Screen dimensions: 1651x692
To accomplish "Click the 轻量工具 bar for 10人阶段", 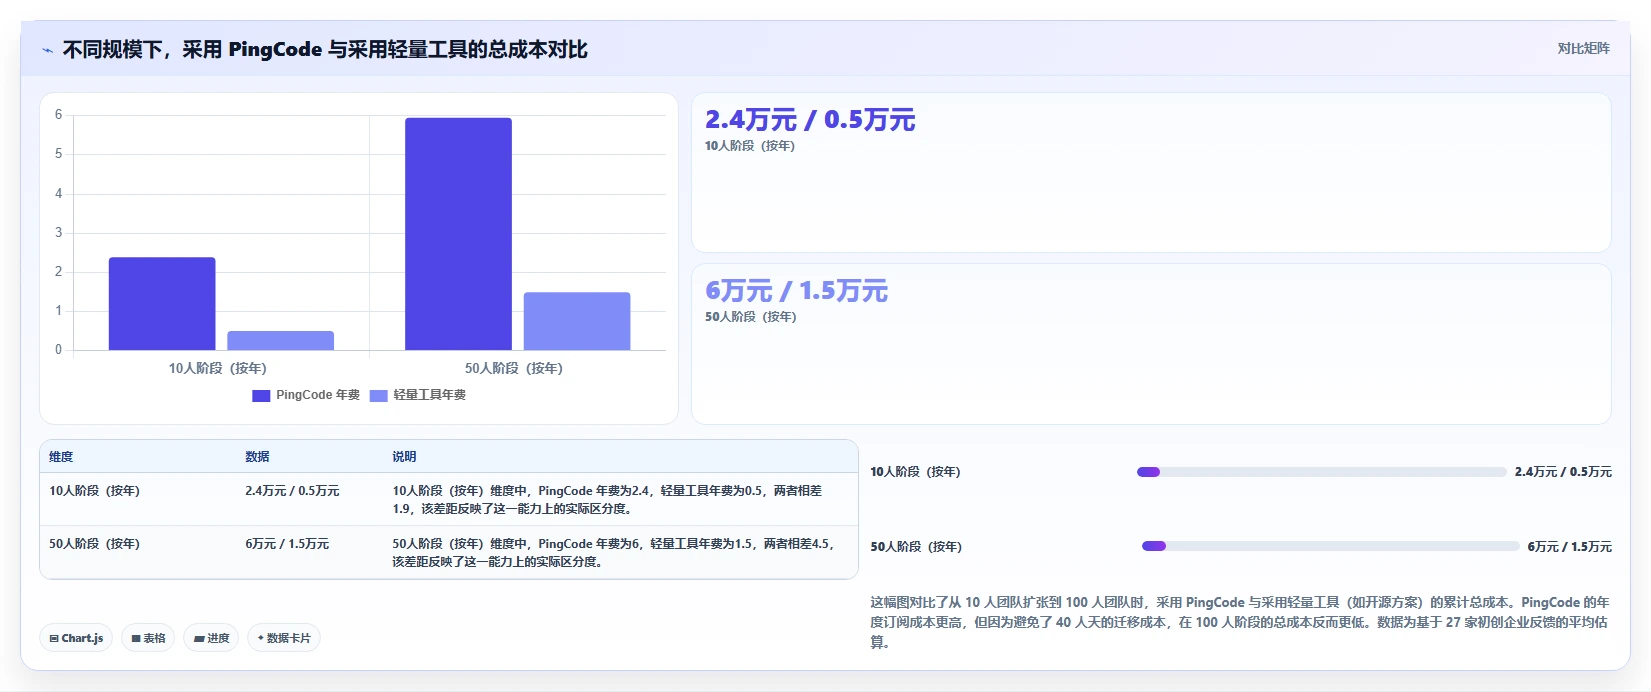I will (280, 340).
